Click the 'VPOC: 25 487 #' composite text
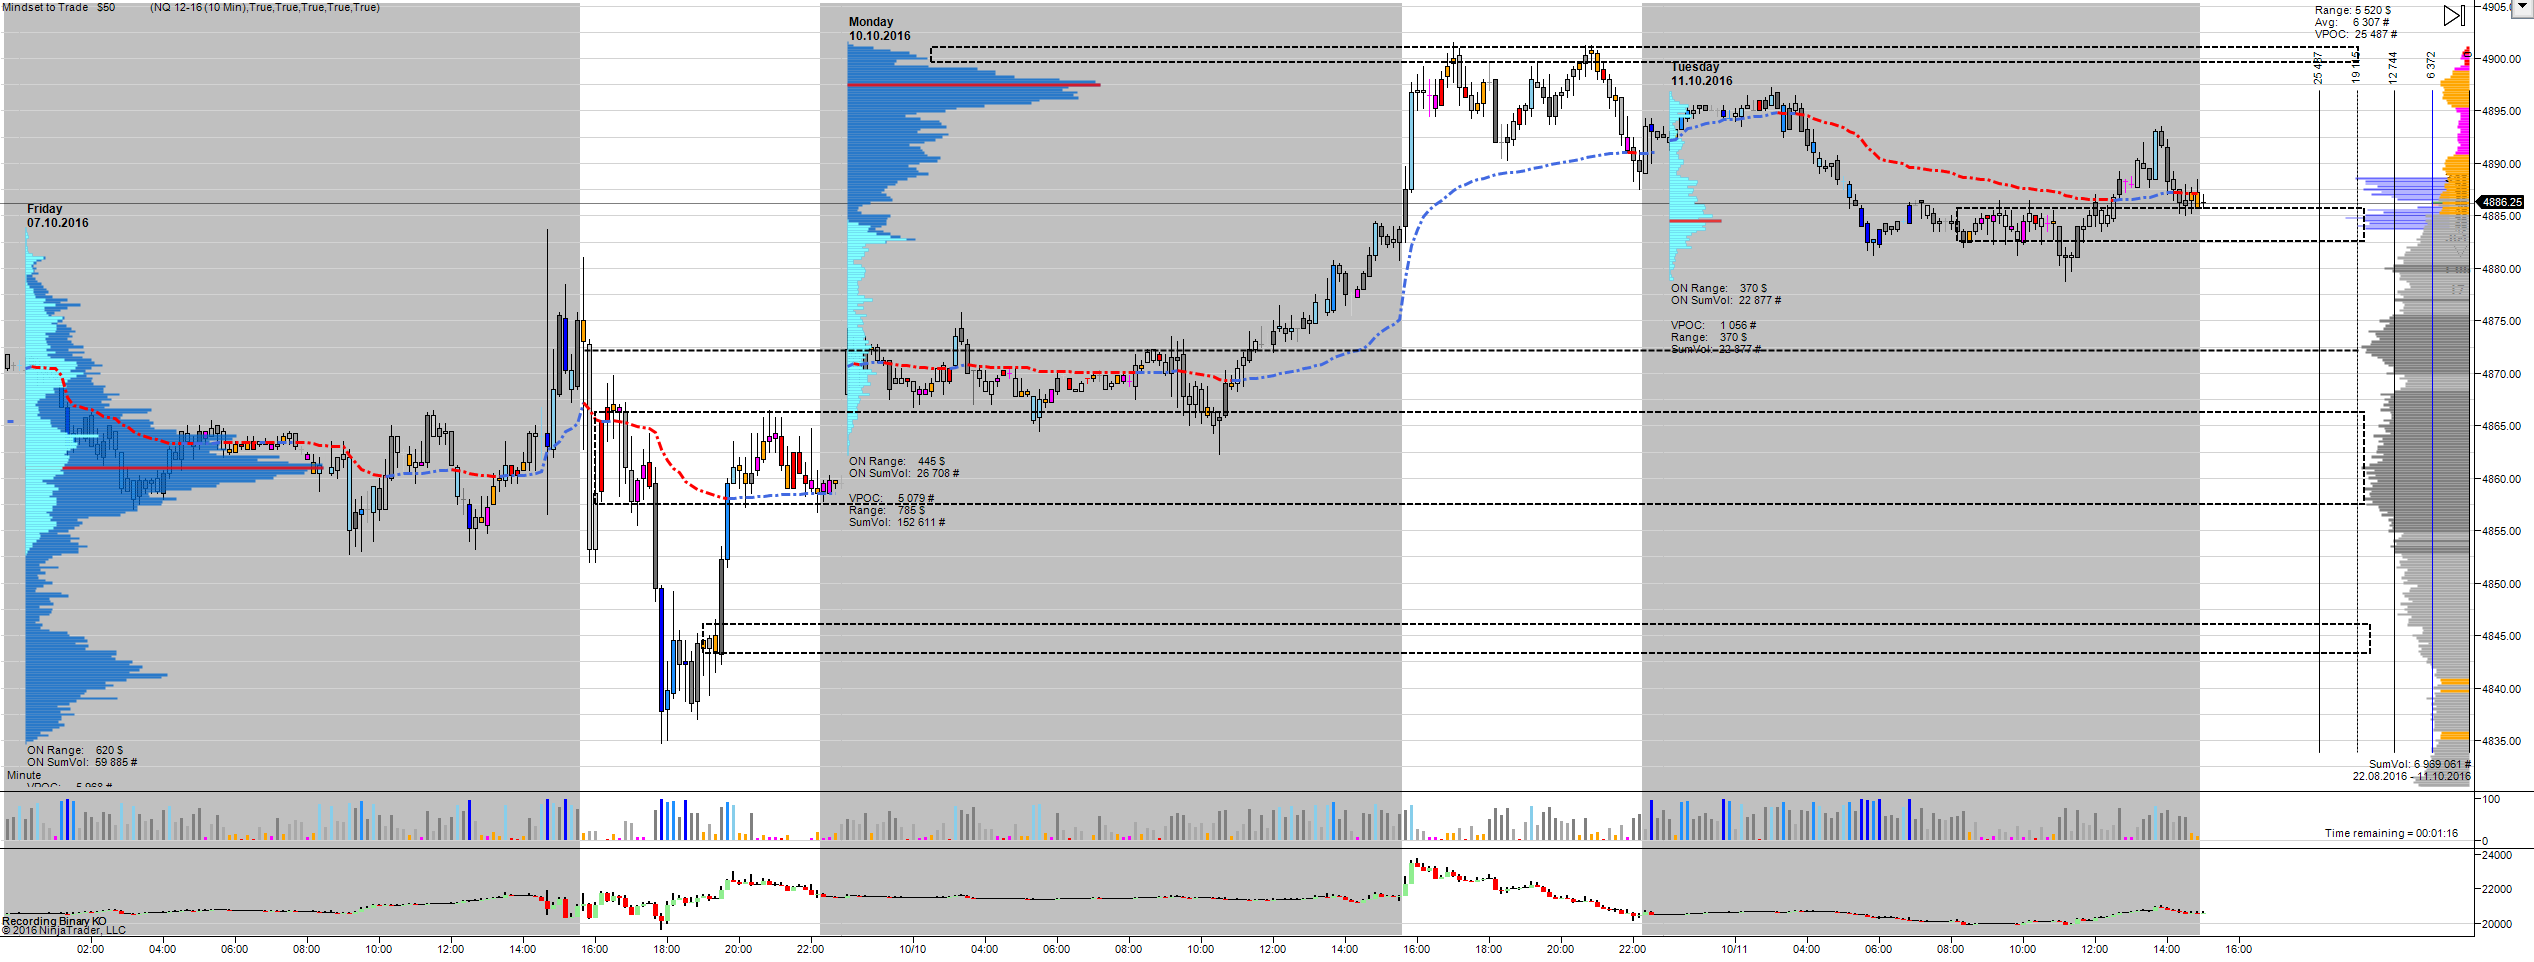Screen dimensions: 2534x962 2356,34
